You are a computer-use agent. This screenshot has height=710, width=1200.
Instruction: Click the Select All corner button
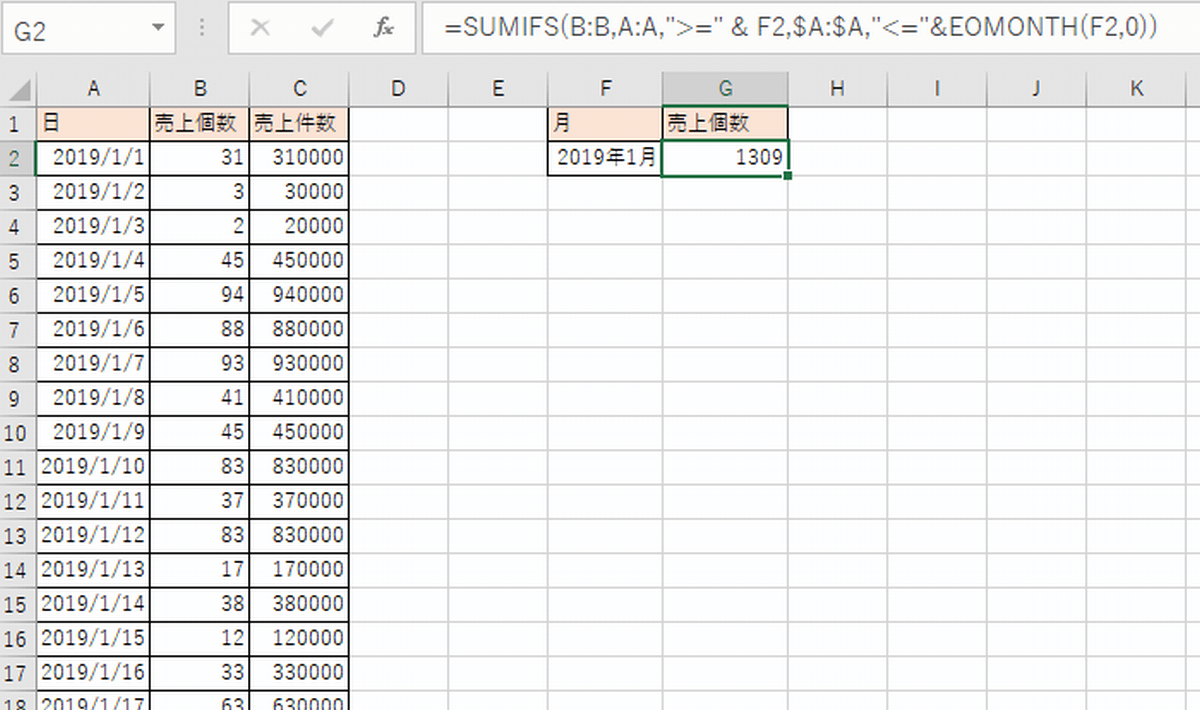[x=17, y=88]
